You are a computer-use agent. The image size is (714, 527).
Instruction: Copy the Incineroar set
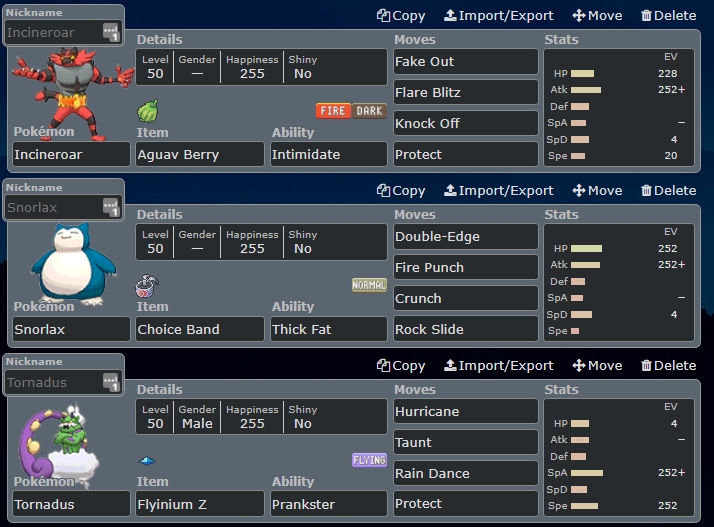[401, 15]
